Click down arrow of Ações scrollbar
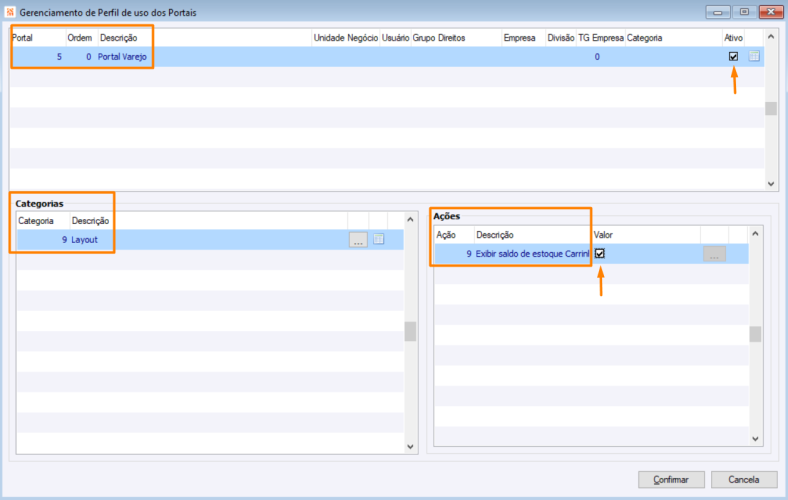Viewport: 788px width, 500px height. point(755,439)
